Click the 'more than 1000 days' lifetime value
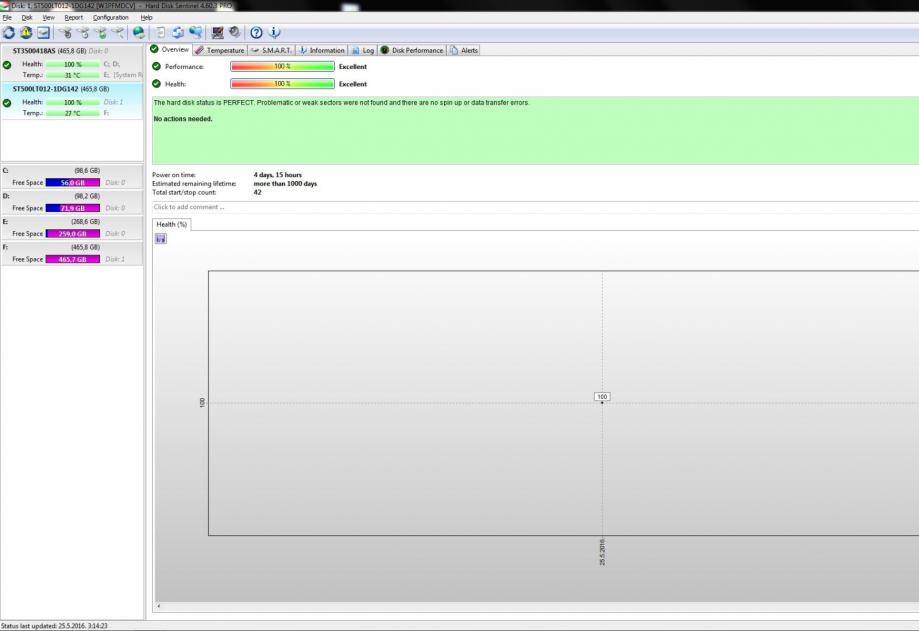The height and width of the screenshot is (631, 919). point(285,183)
